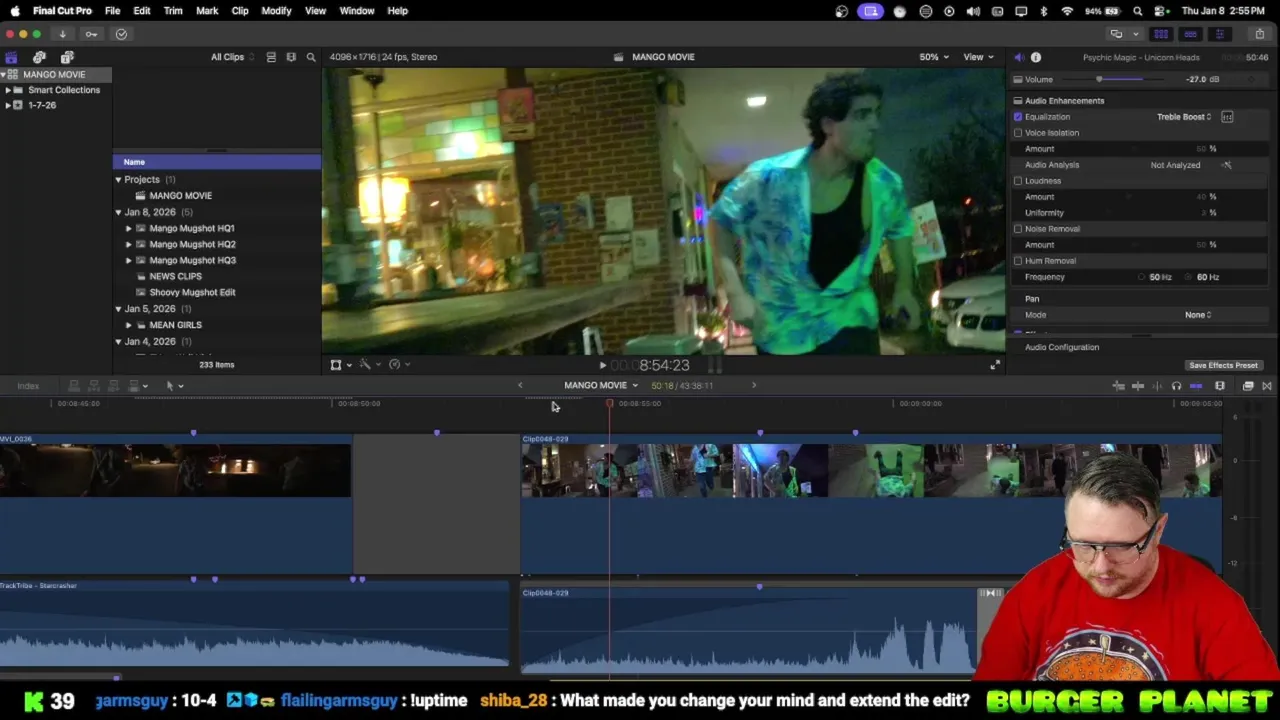Collapse the Jan 8, 2026 group

(x=118, y=212)
